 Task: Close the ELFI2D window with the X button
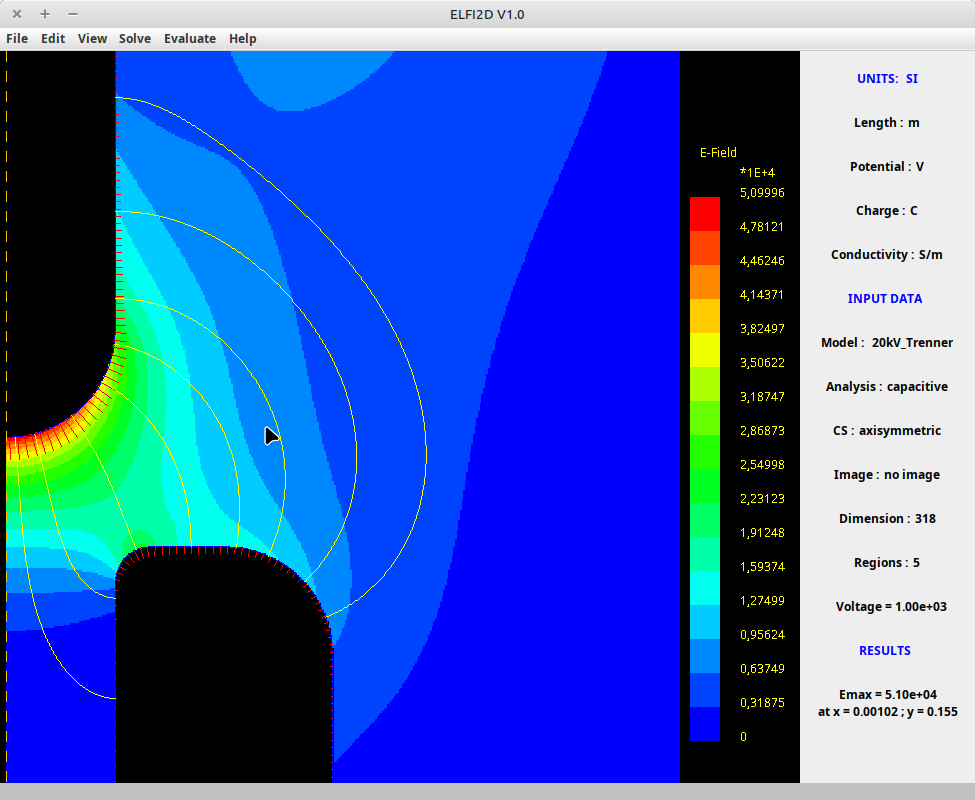click(x=17, y=14)
